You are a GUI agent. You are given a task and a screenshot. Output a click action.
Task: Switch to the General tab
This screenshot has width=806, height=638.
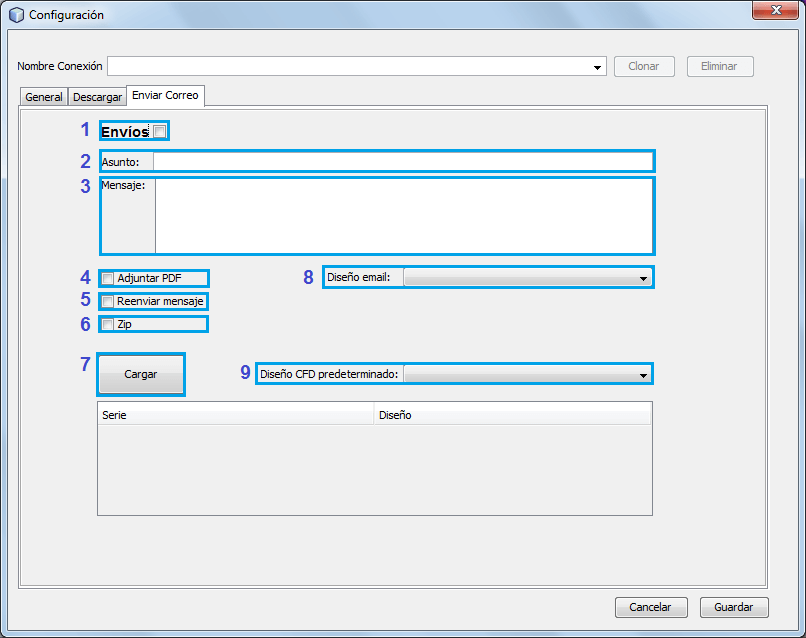pos(44,97)
